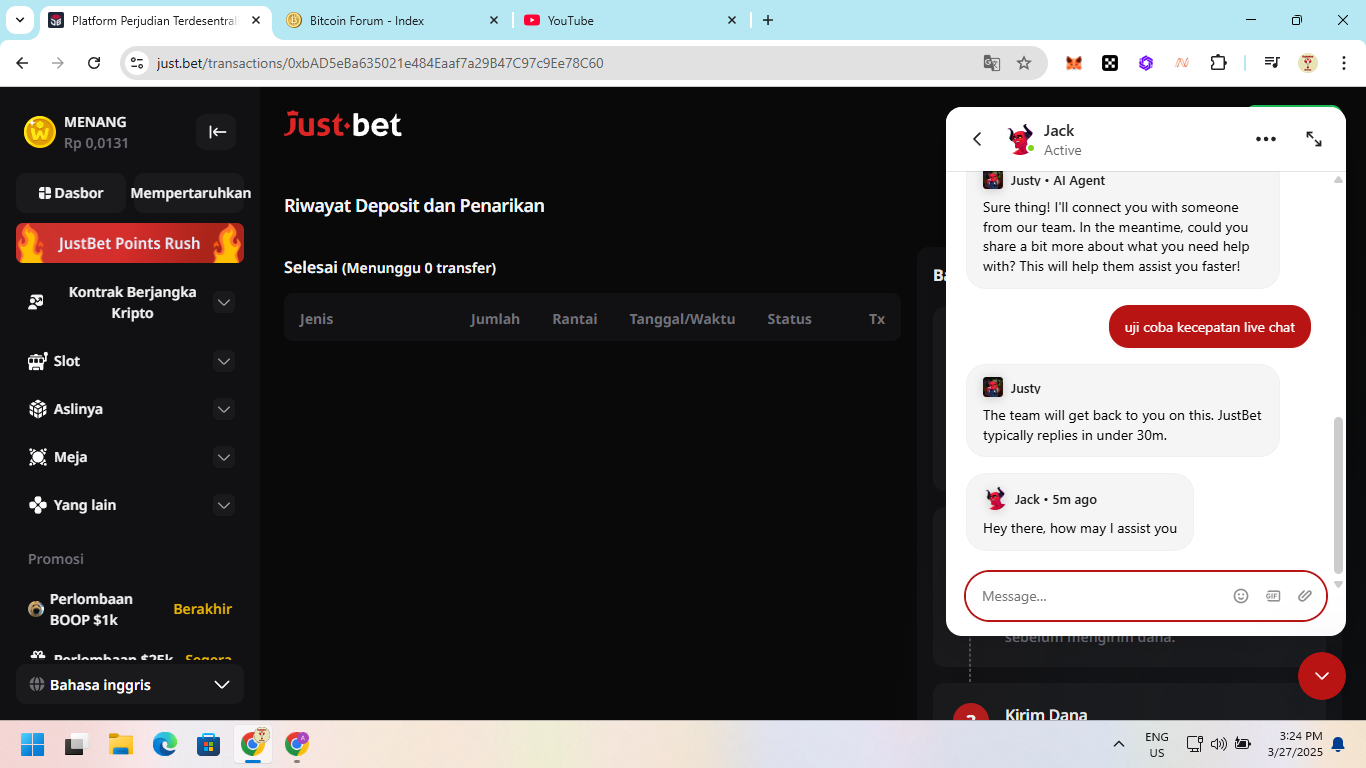1366x768 pixels.
Task: Reload the just.bet page
Action: pyautogui.click(x=94, y=63)
